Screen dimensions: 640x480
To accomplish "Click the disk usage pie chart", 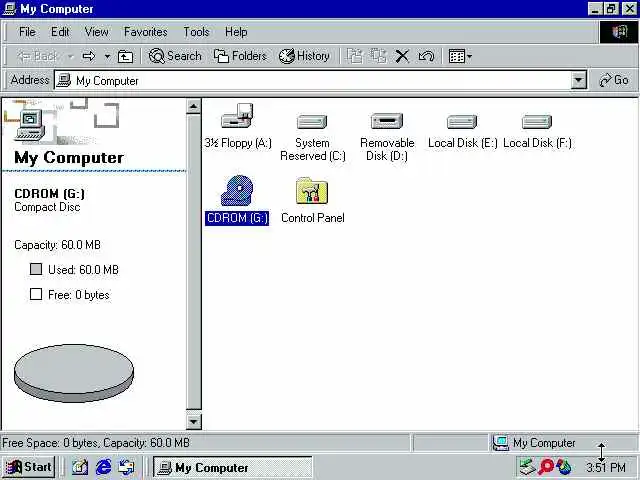I will point(74,373).
